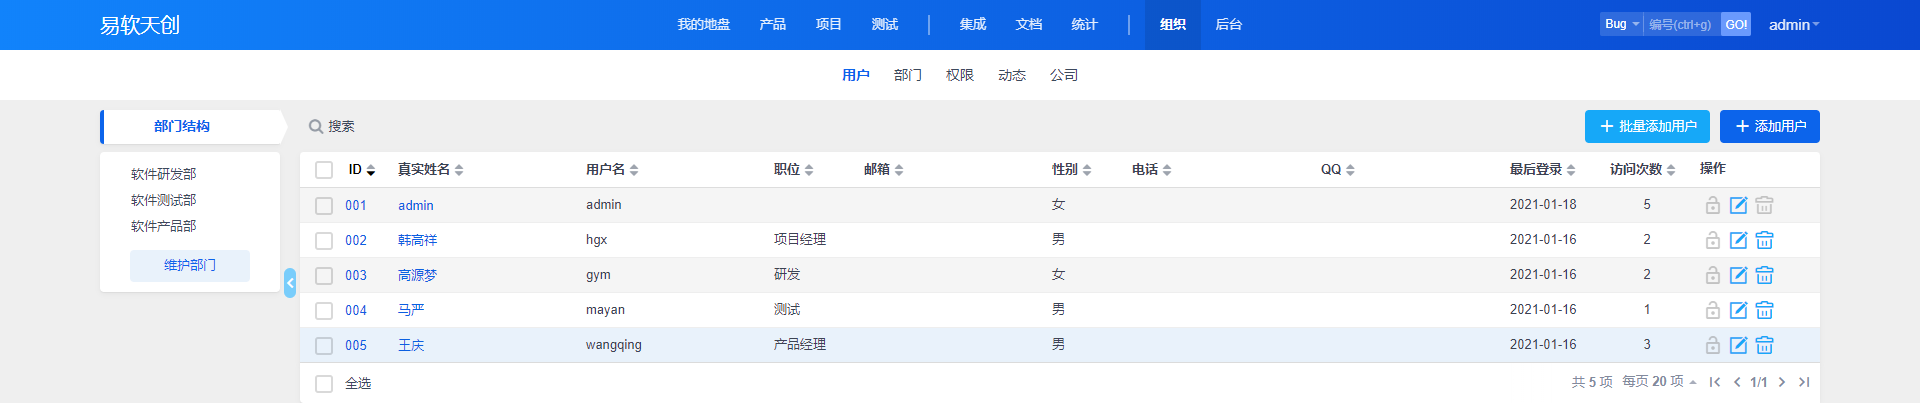Delete user 王庆 with the trash icon

tap(1764, 345)
